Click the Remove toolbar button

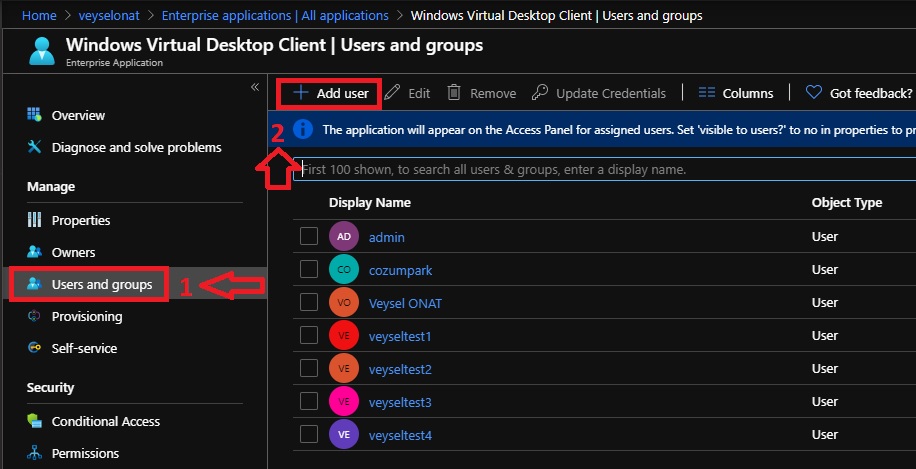pyautogui.click(x=481, y=93)
